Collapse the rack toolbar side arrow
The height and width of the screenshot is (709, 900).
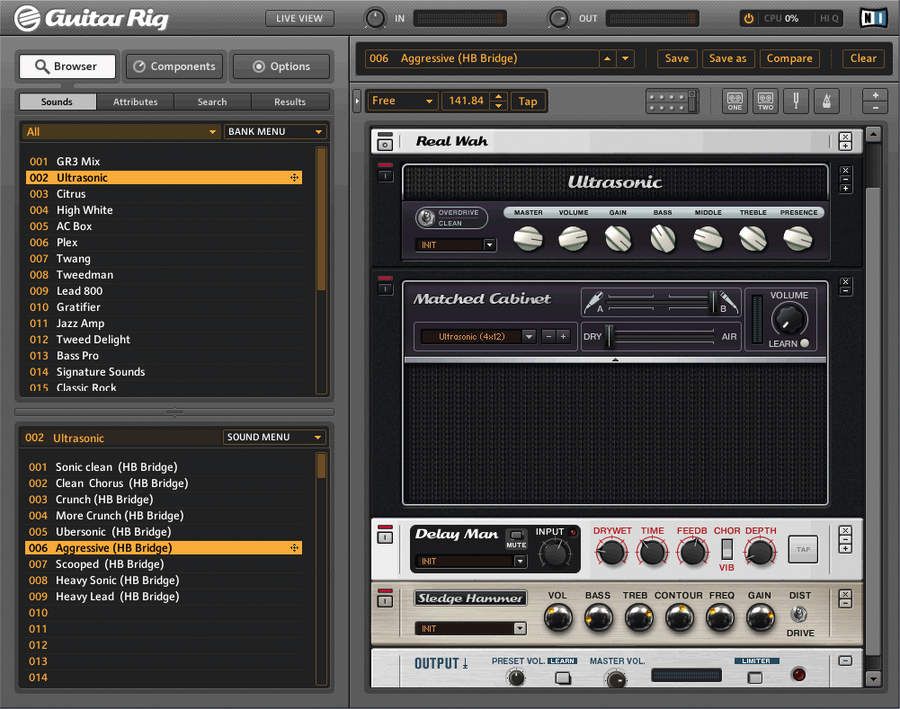(x=356, y=101)
